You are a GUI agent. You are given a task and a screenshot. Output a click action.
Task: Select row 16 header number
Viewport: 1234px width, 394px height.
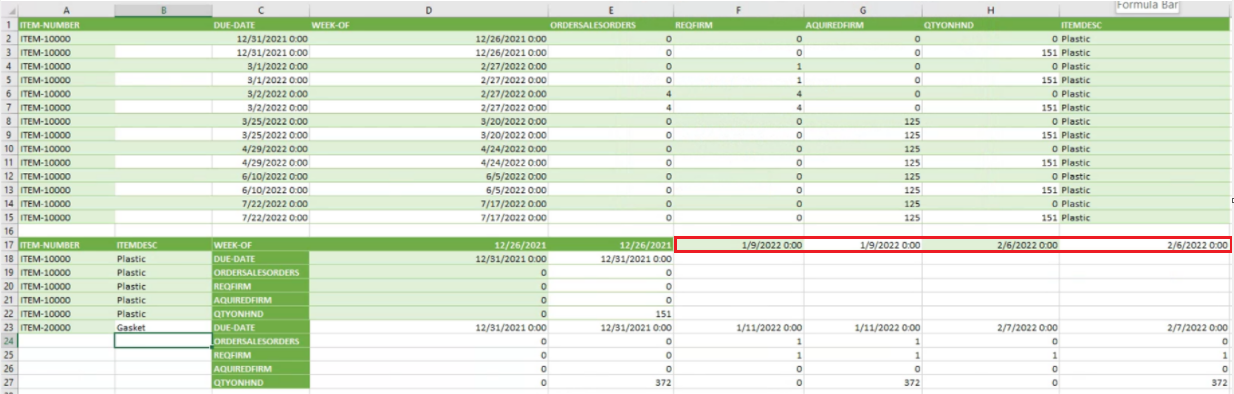9,231
